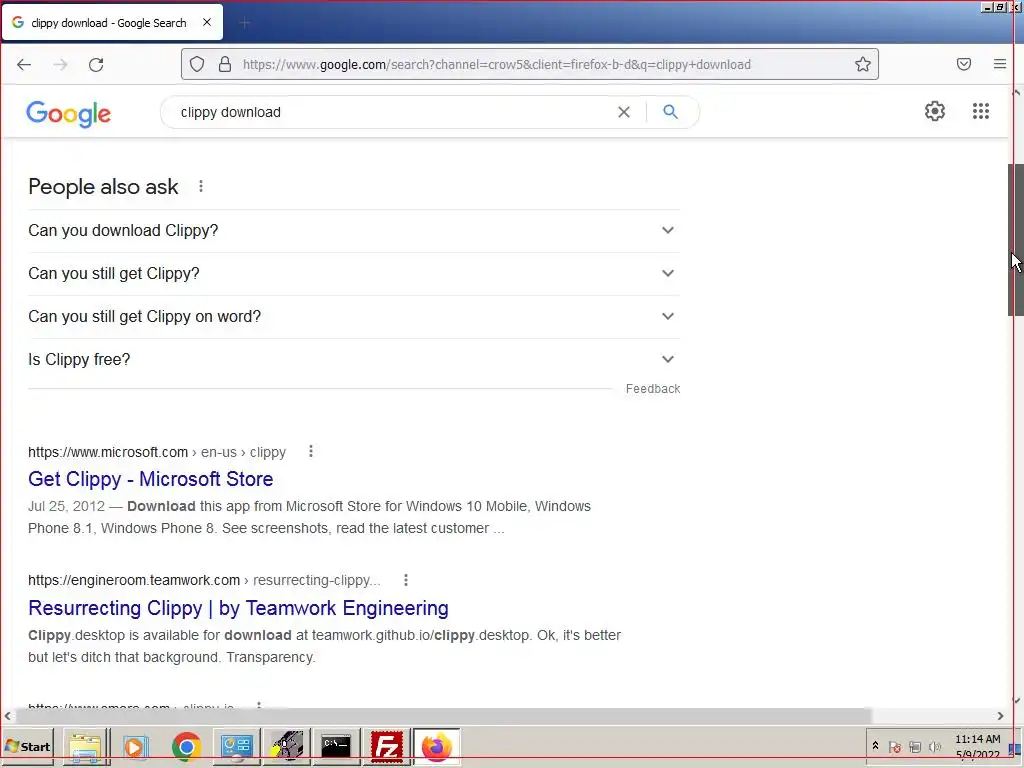Open the People also ask options menu

point(201,187)
